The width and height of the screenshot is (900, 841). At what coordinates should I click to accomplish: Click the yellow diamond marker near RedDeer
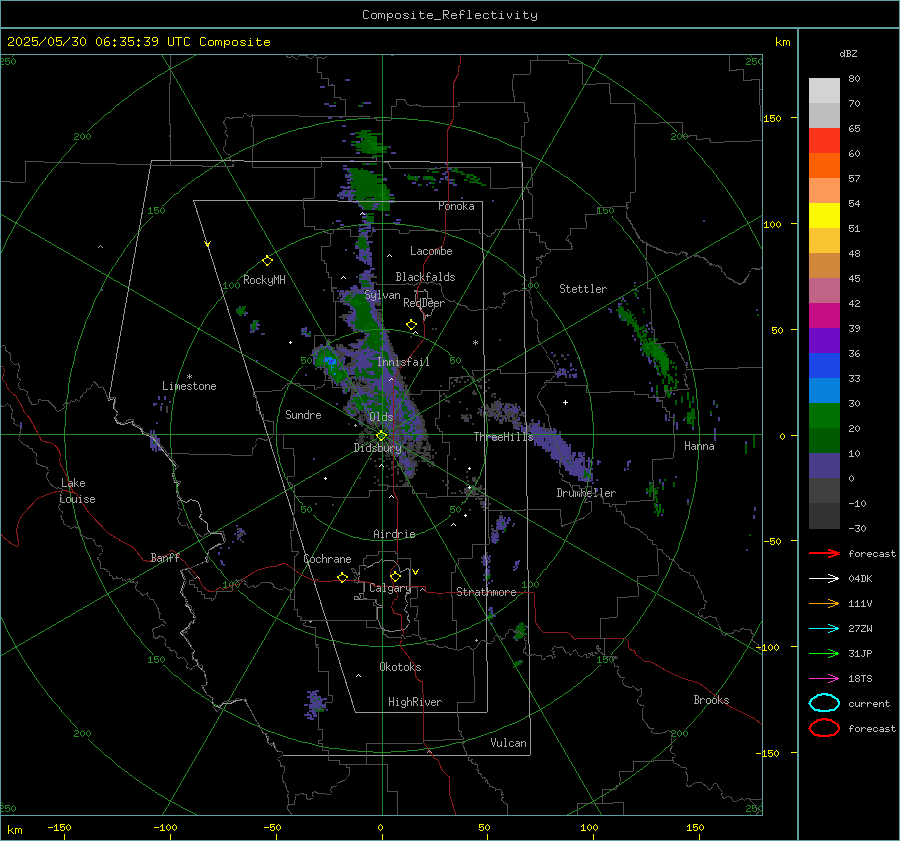(411, 325)
